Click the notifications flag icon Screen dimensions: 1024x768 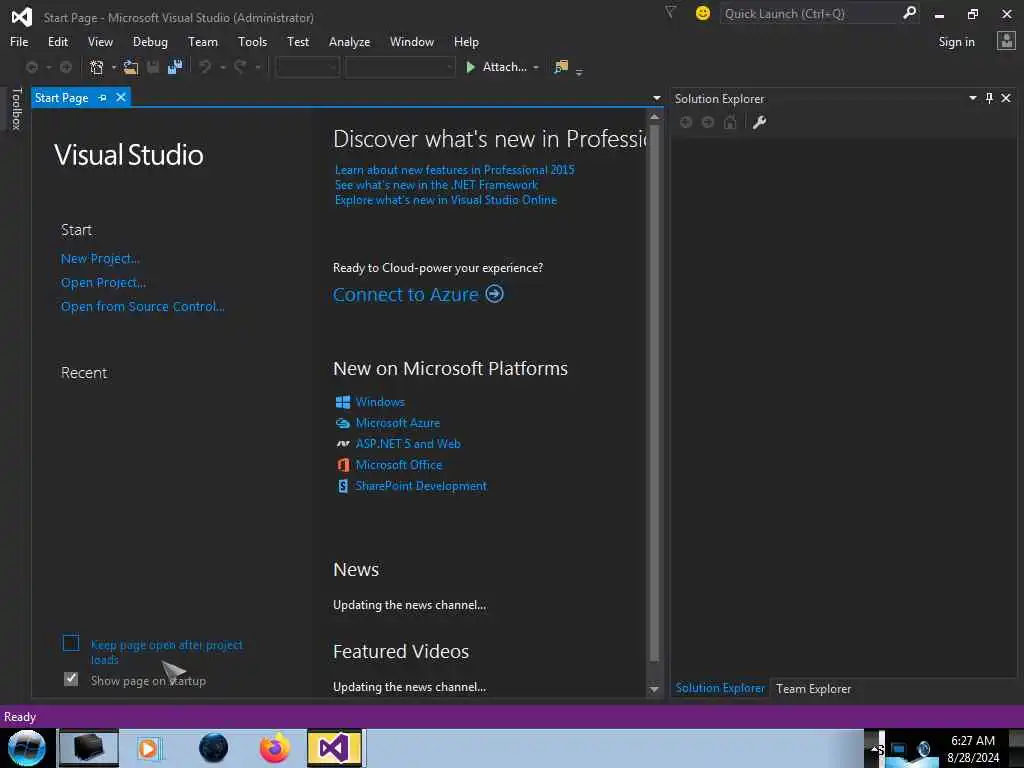tap(670, 13)
